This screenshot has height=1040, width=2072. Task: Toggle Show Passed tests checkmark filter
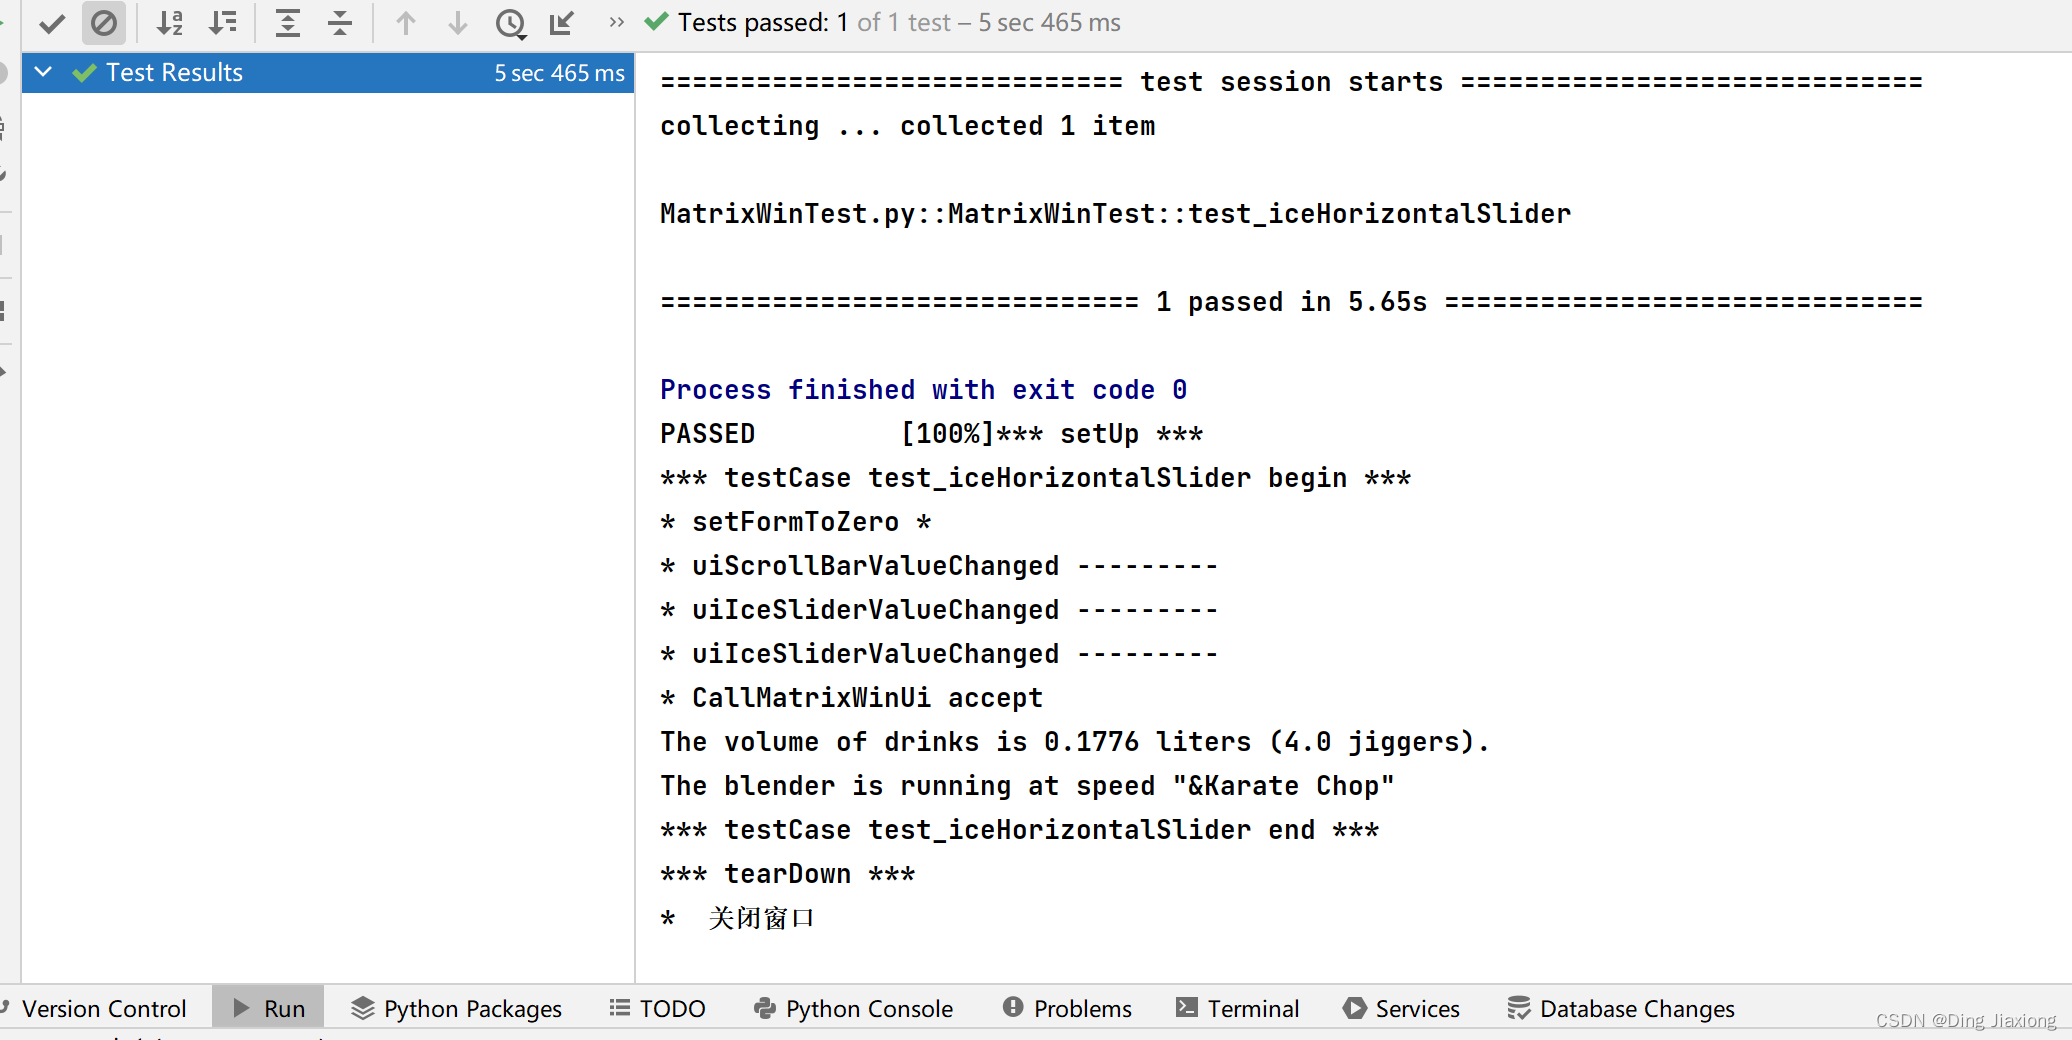[52, 23]
